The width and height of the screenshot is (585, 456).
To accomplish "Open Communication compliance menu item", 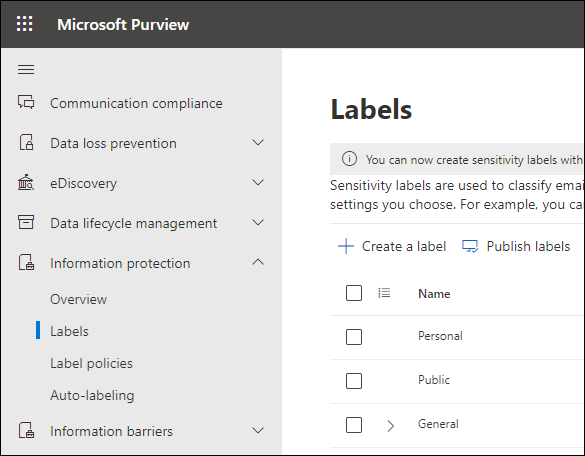I will click(x=136, y=103).
